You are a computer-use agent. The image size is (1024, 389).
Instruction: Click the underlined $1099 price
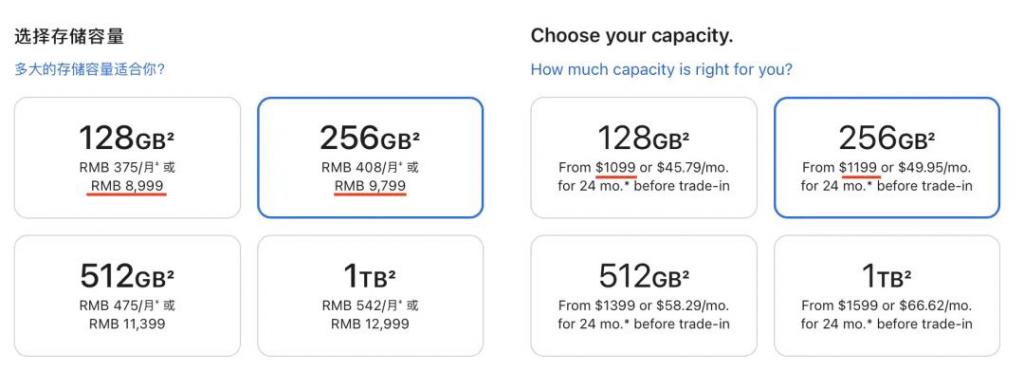pos(615,168)
